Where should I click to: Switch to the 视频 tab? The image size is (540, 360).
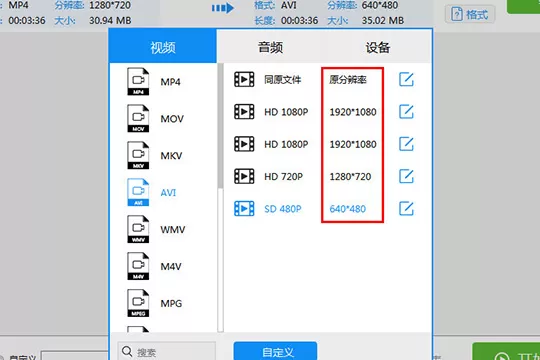[163, 46]
